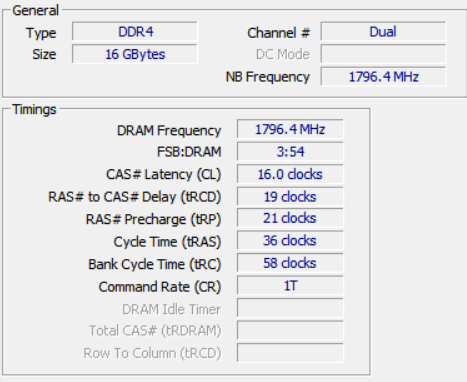
Task: Click the grayed DRAM Idle Timer label
Action: [x=172, y=309]
